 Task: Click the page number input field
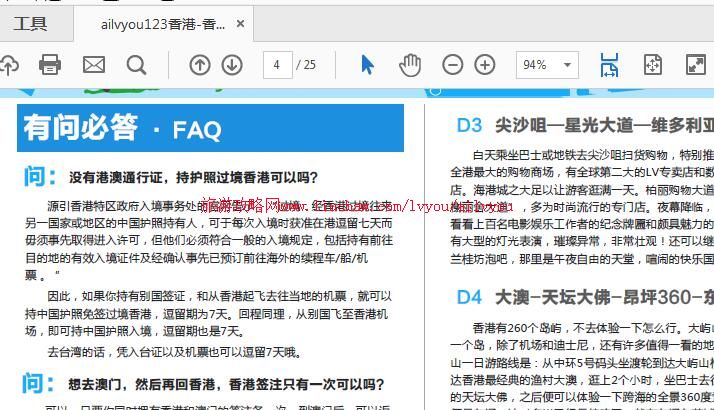(x=276, y=65)
